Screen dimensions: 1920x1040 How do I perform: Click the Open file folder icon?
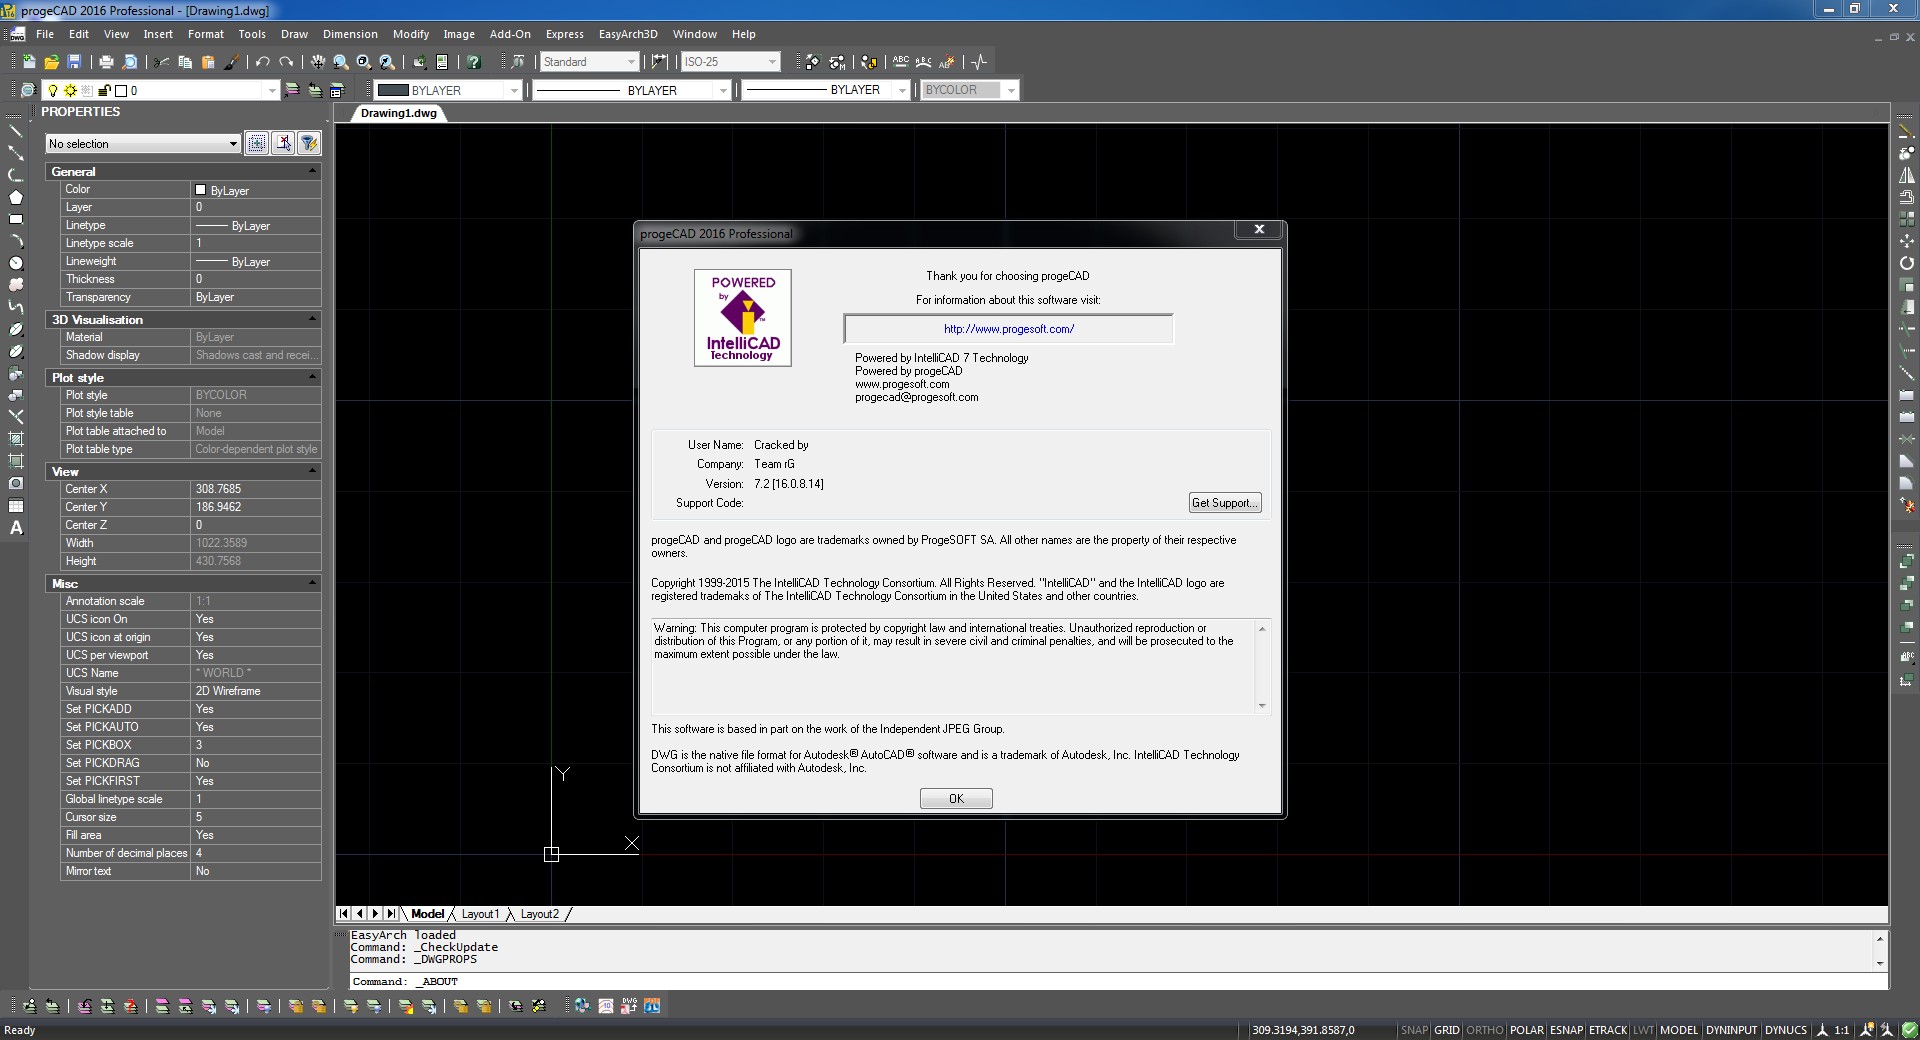point(51,62)
